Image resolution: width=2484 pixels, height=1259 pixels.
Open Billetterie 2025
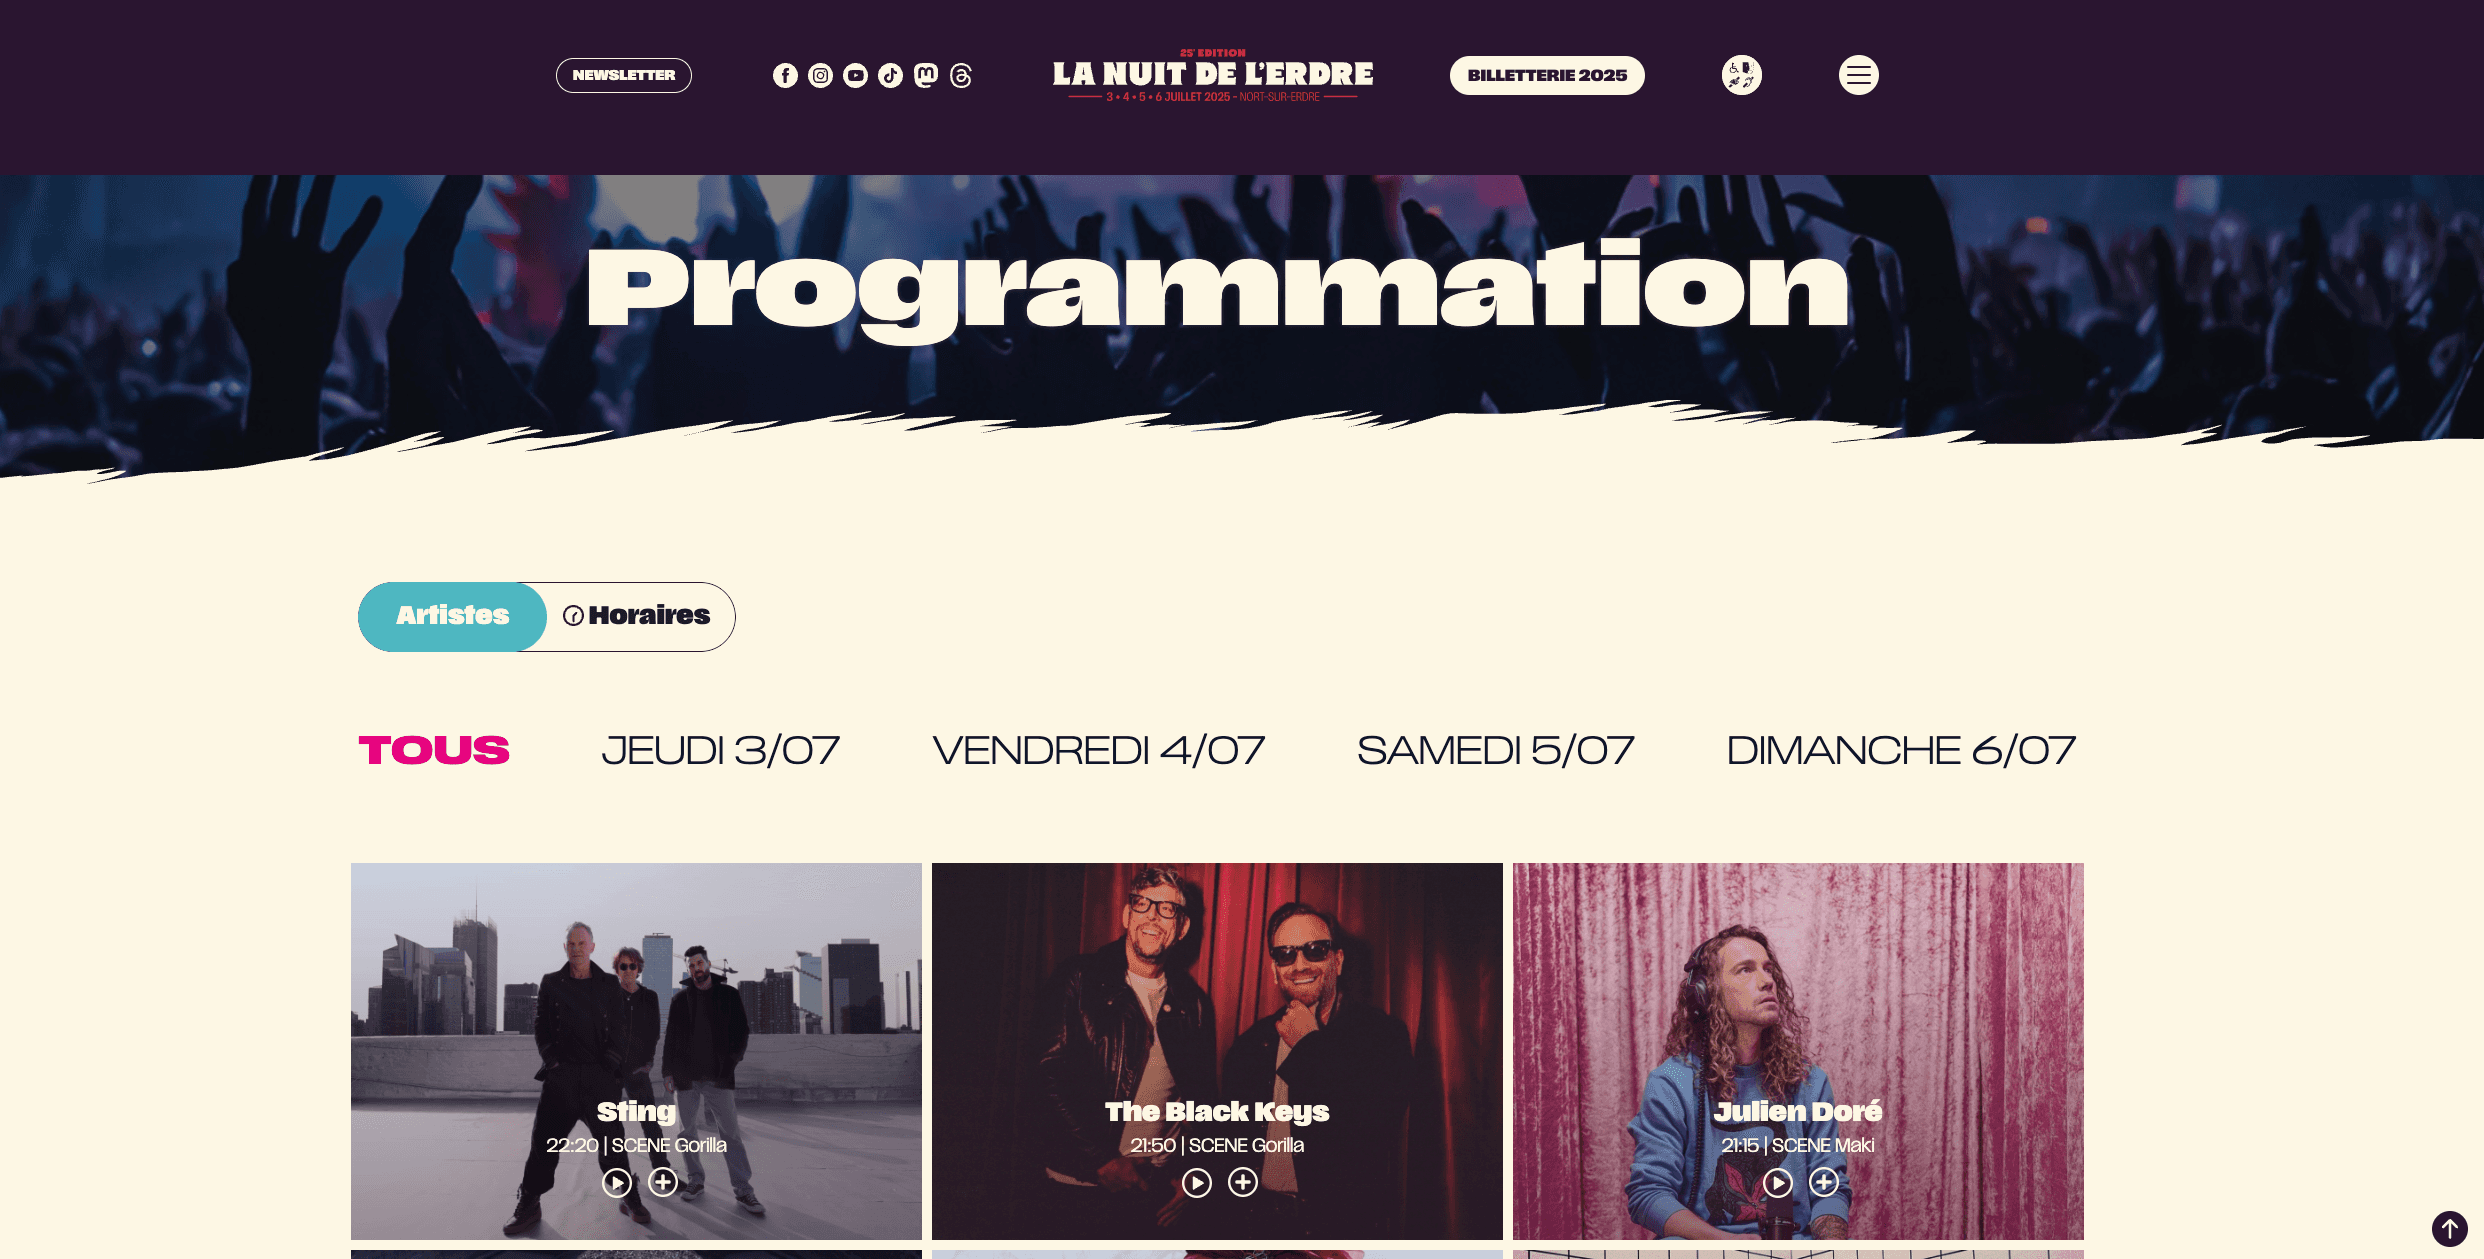coord(1547,75)
